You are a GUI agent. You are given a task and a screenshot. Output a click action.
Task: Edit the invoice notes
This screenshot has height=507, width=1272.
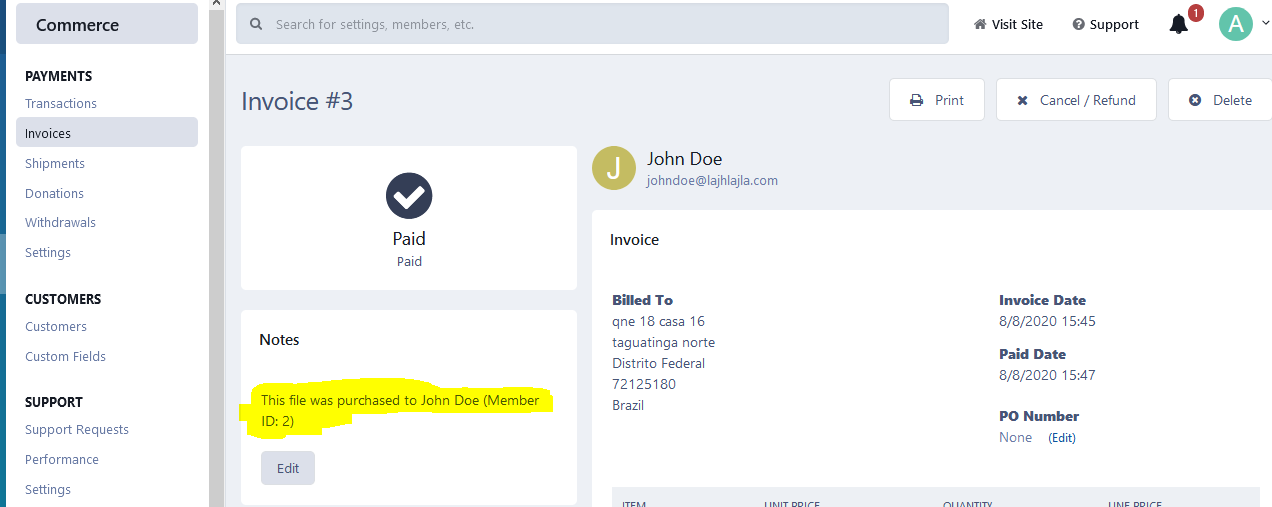point(288,468)
